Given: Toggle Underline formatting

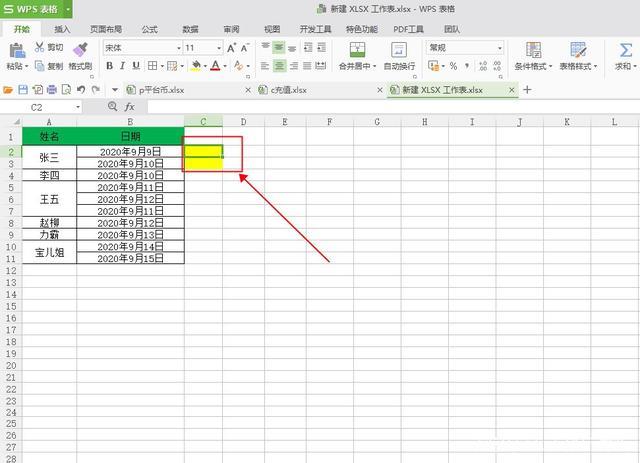Looking at the screenshot, I should click(x=136, y=66).
